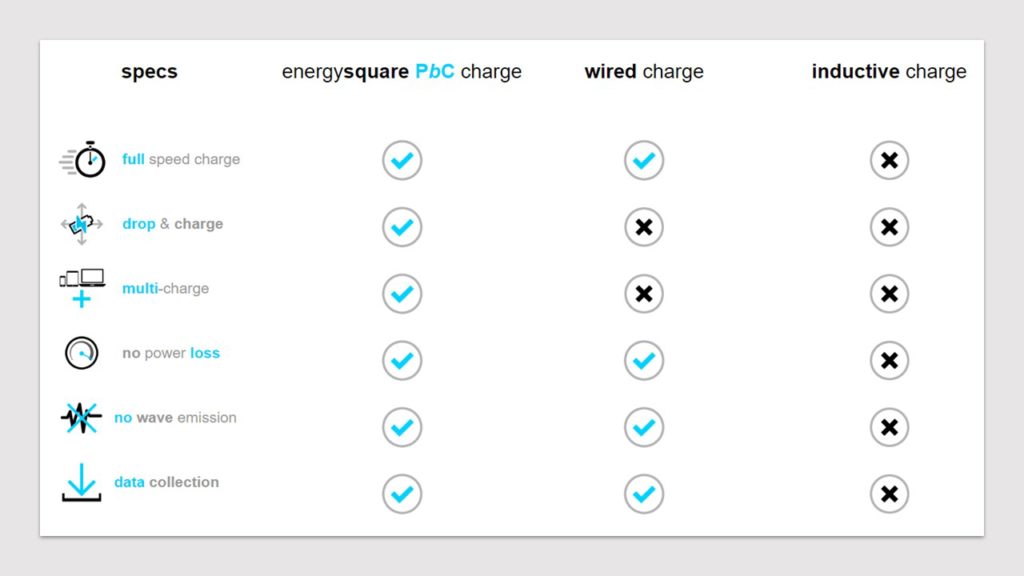Click PbC checkmark for data collection
Screen dimensions: 1024x576
(402, 494)
